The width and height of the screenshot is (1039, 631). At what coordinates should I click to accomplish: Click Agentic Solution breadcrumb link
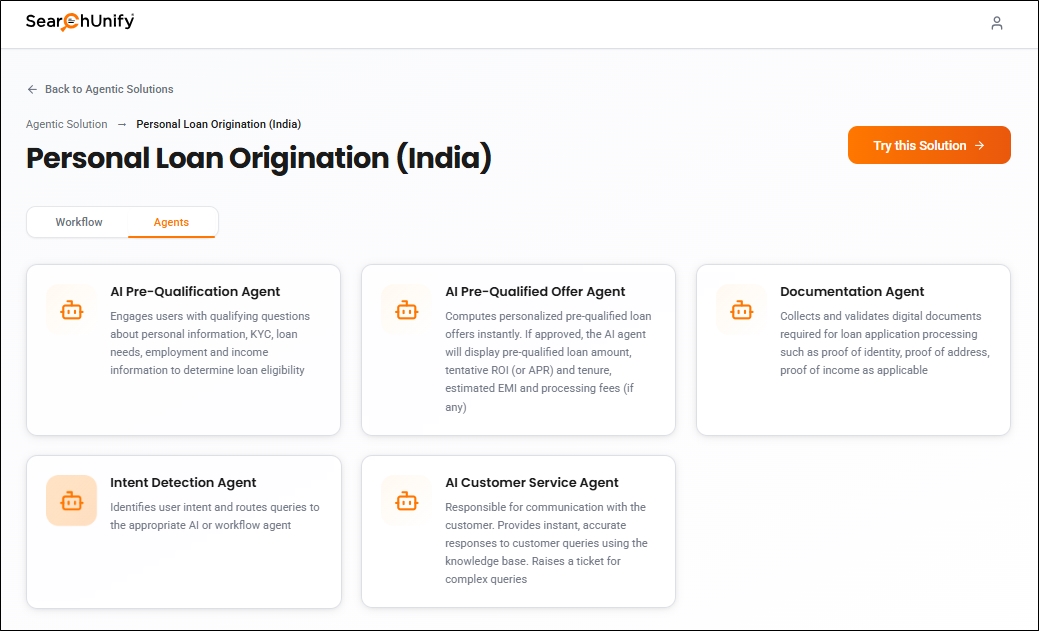click(66, 124)
